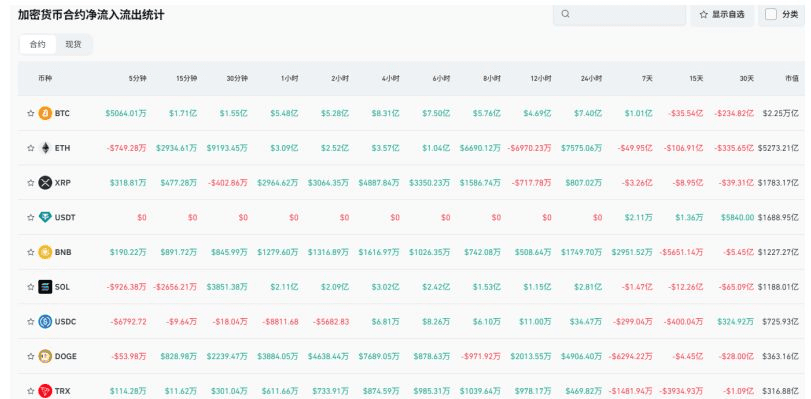The width and height of the screenshot is (811, 399).
Task: Open the USDT symbol label
Action: point(65,217)
